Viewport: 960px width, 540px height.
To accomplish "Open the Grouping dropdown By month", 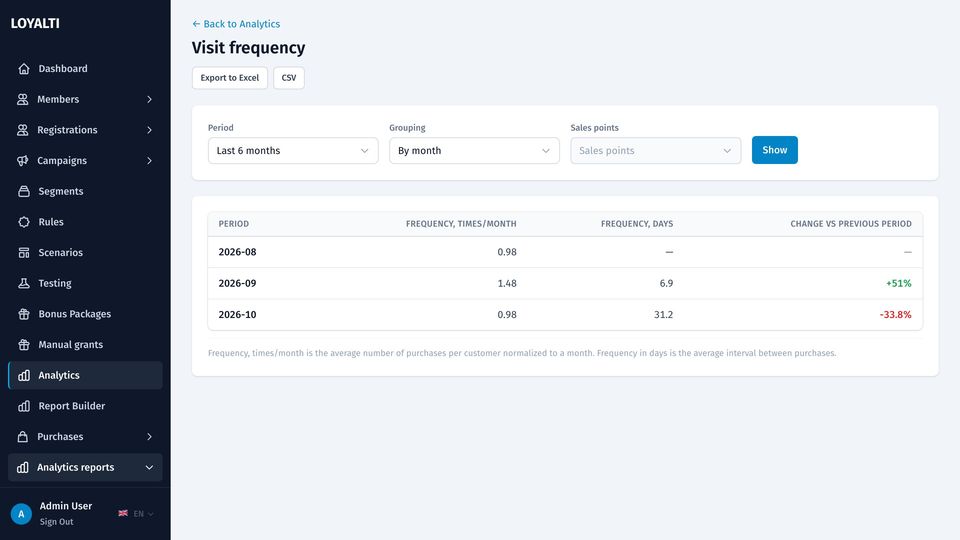I will (x=474, y=151).
